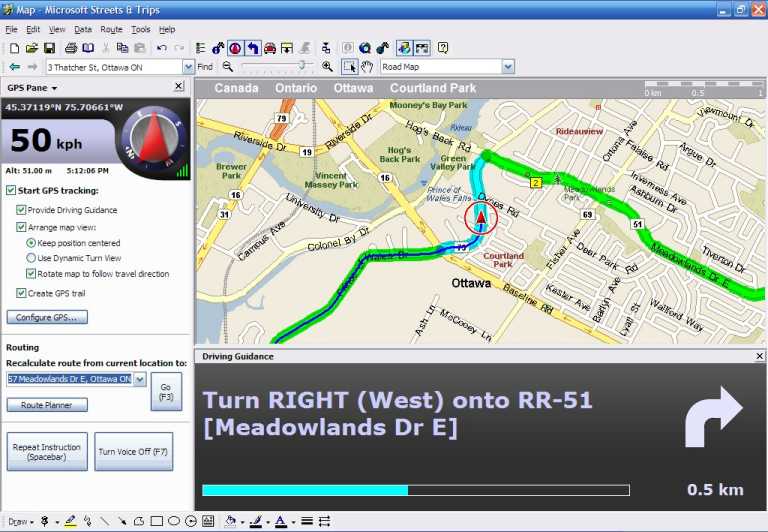Disable the Create GPS trail checkbox
The image size is (768, 532).
click(21, 293)
